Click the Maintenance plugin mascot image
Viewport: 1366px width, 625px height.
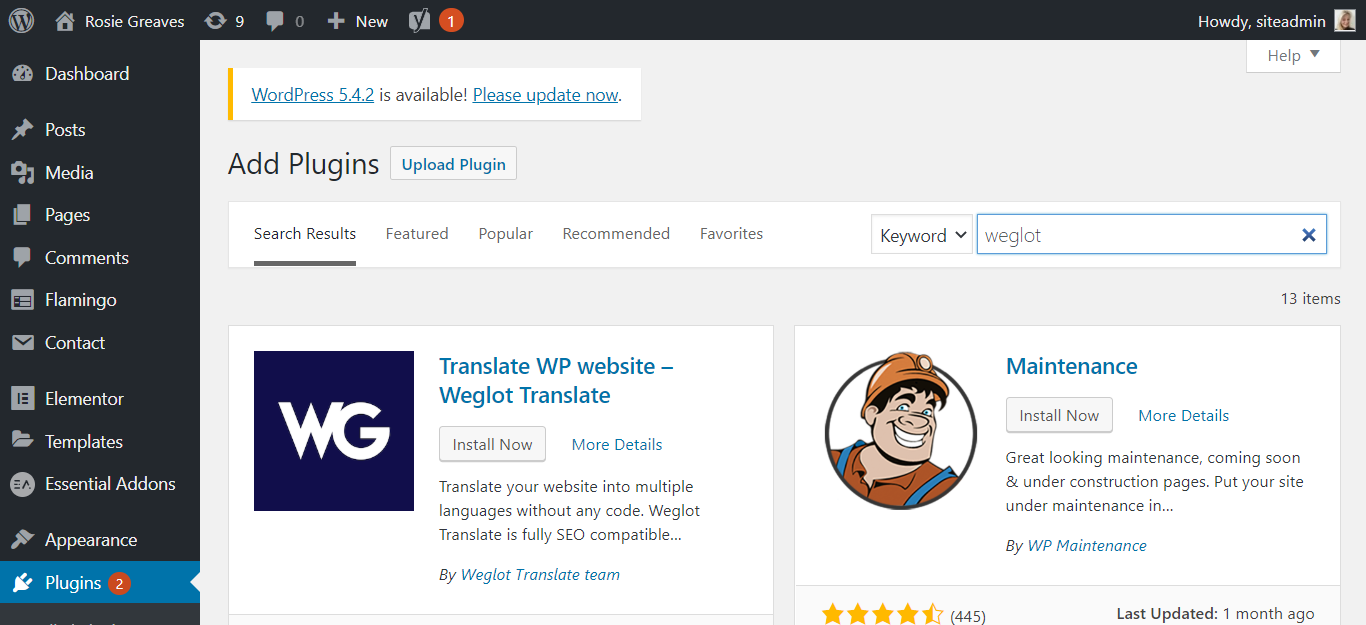(x=901, y=431)
